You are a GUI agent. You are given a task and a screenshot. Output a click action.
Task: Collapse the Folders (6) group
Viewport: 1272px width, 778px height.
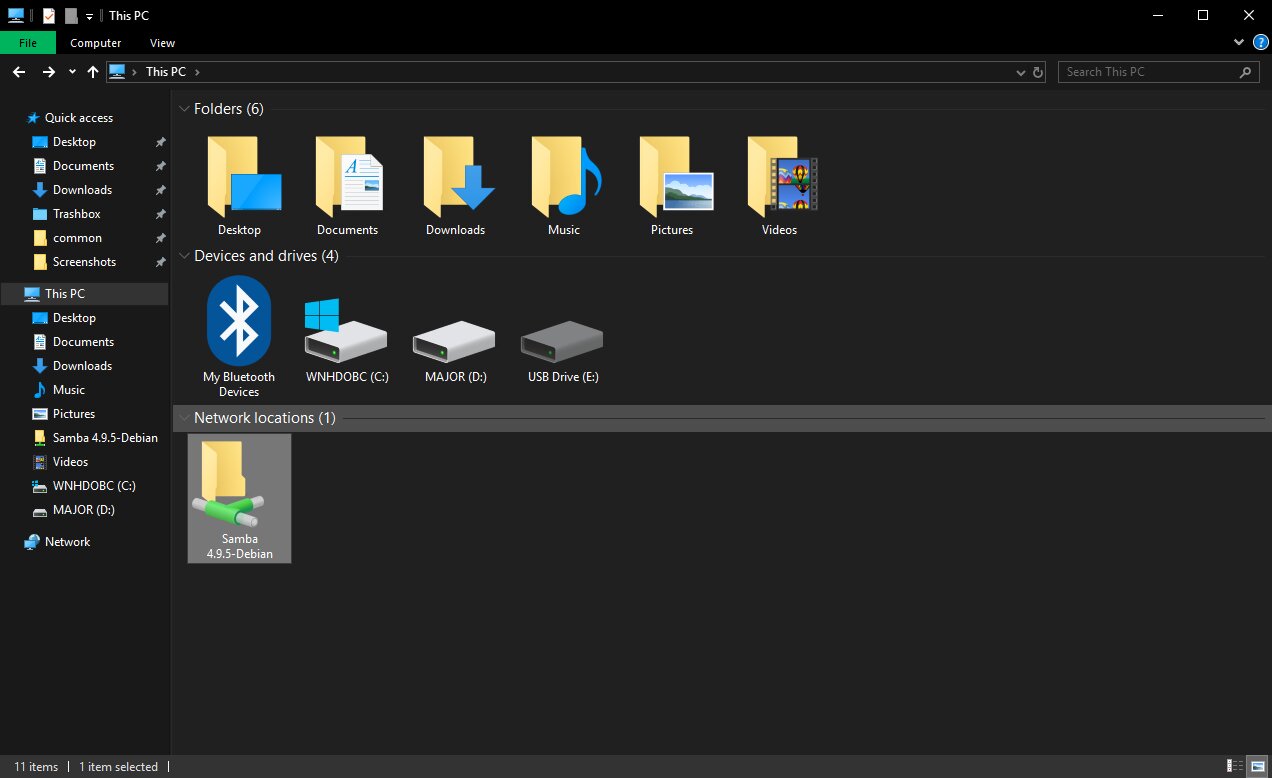coord(184,108)
